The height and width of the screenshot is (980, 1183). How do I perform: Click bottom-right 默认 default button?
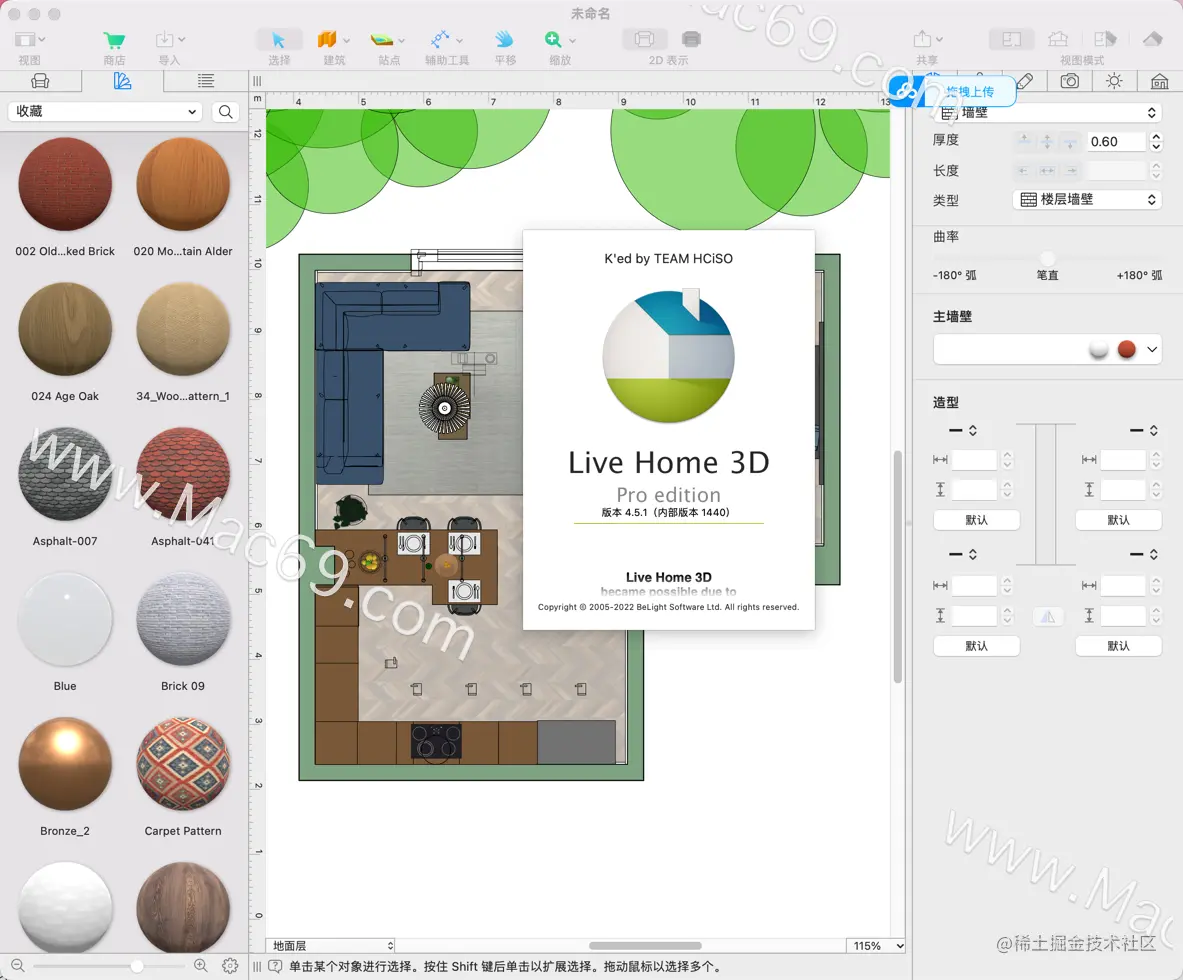click(1118, 646)
